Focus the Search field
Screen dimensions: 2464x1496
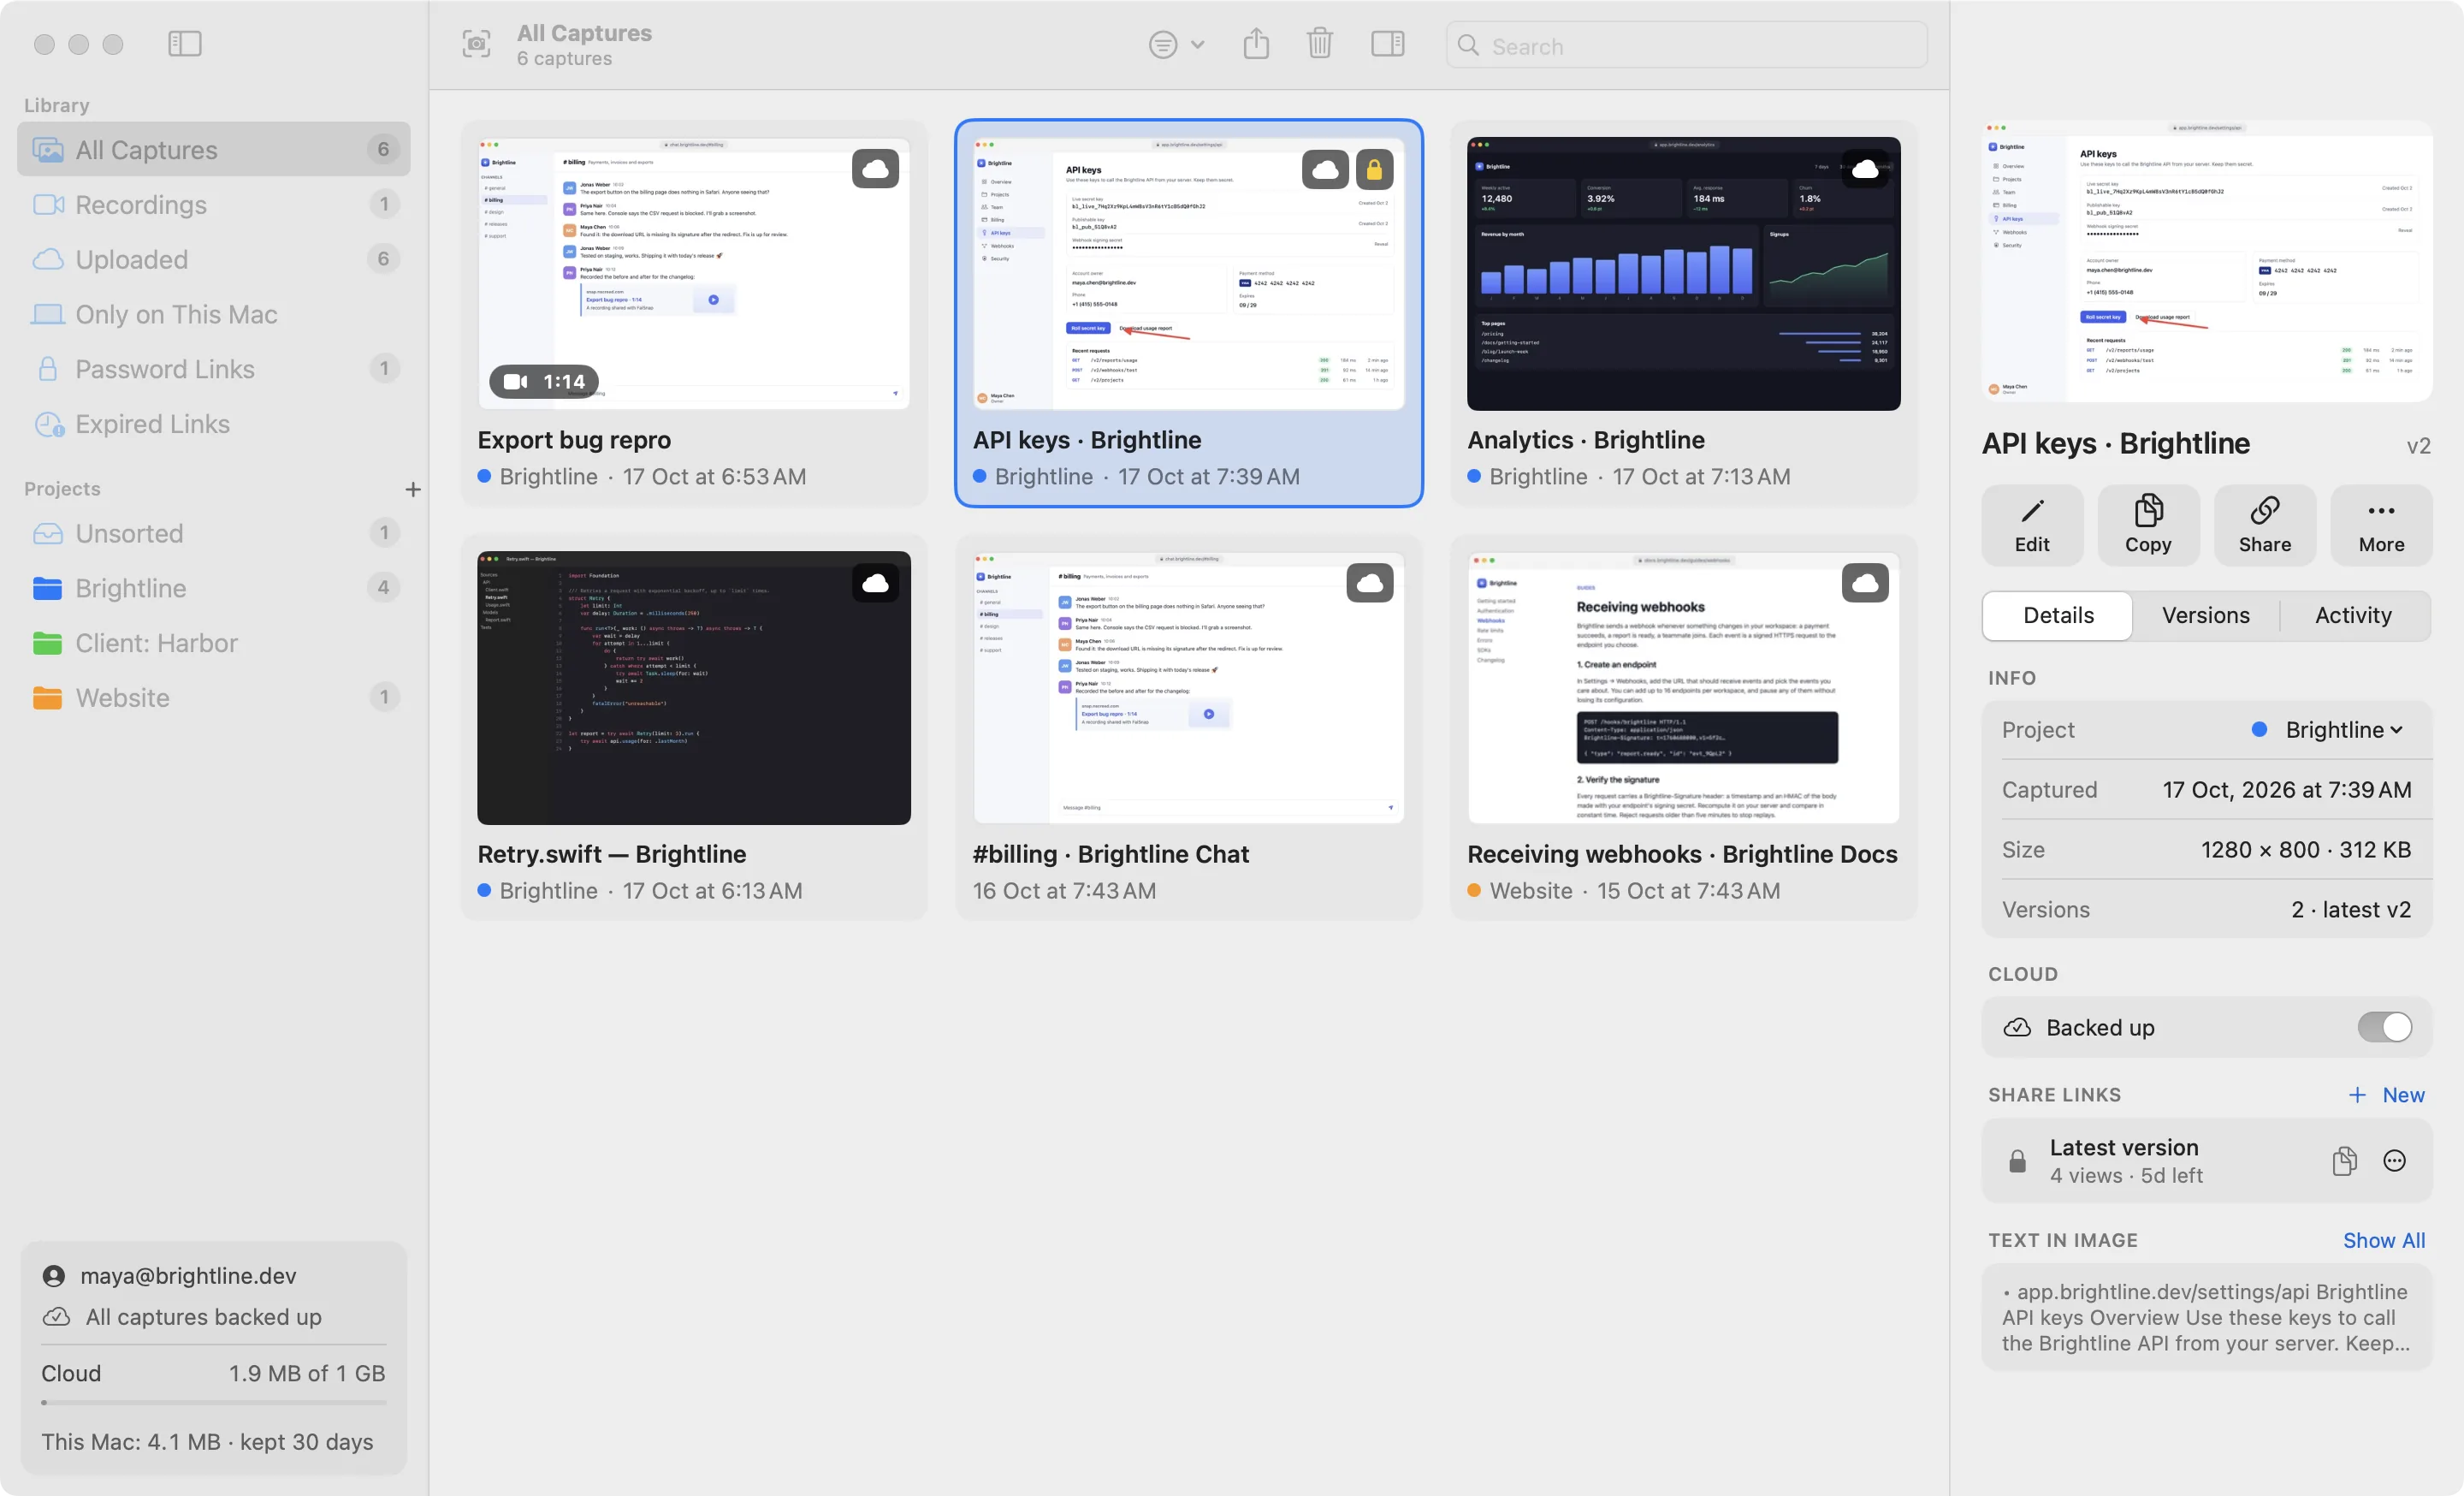pyautogui.click(x=1686, y=46)
